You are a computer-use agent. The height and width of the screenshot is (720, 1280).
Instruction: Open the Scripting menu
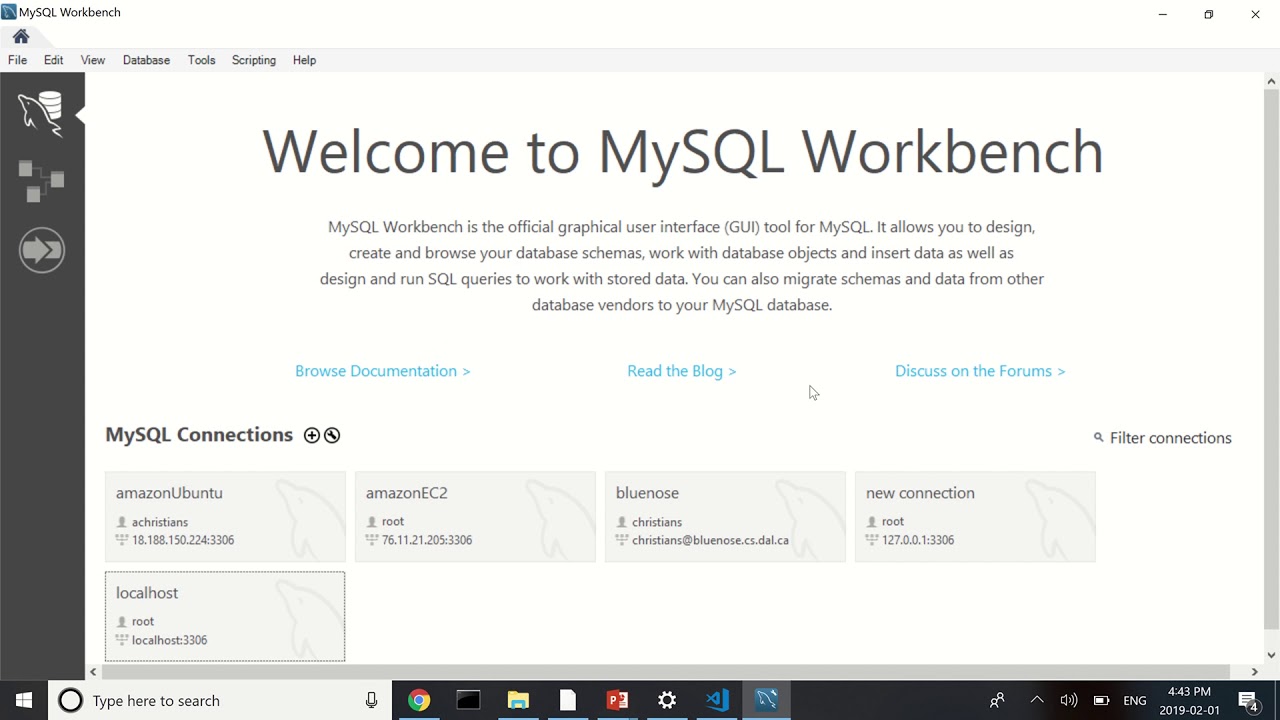click(254, 60)
